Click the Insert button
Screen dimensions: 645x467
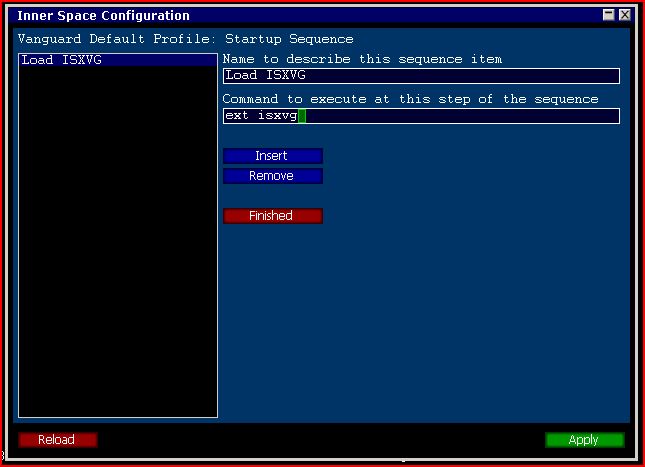273,156
